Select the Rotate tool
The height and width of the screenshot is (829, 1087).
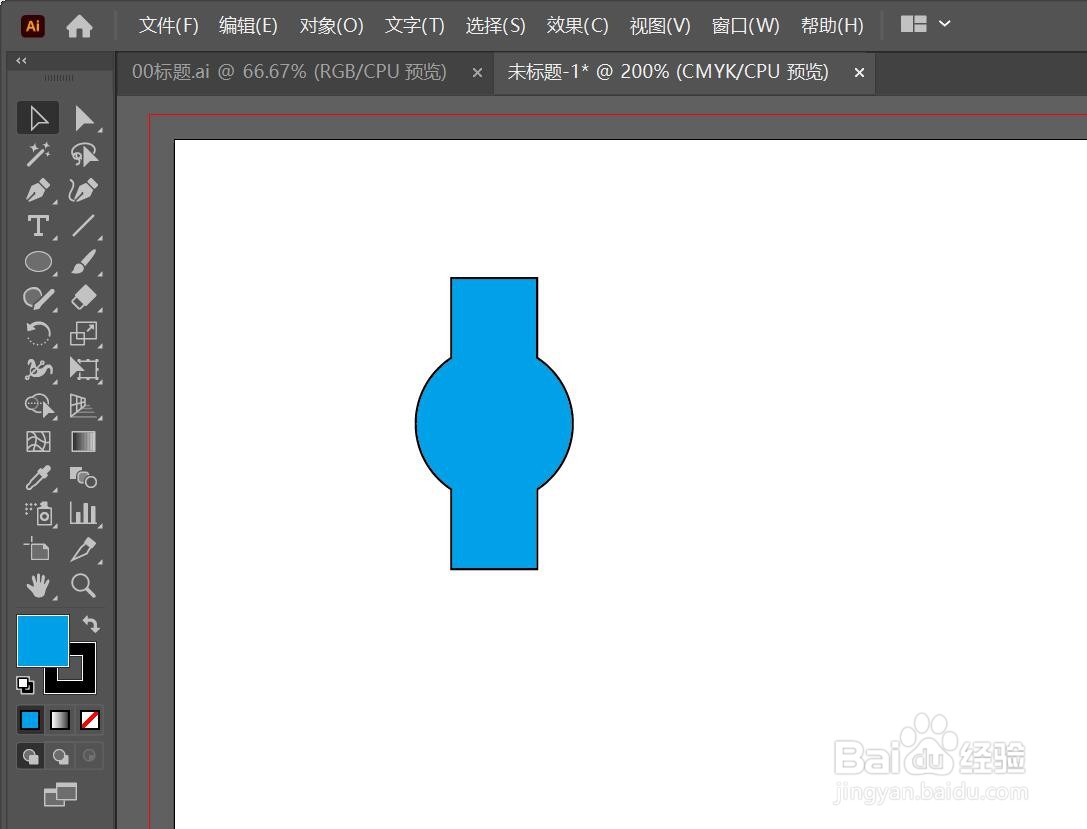(38, 334)
